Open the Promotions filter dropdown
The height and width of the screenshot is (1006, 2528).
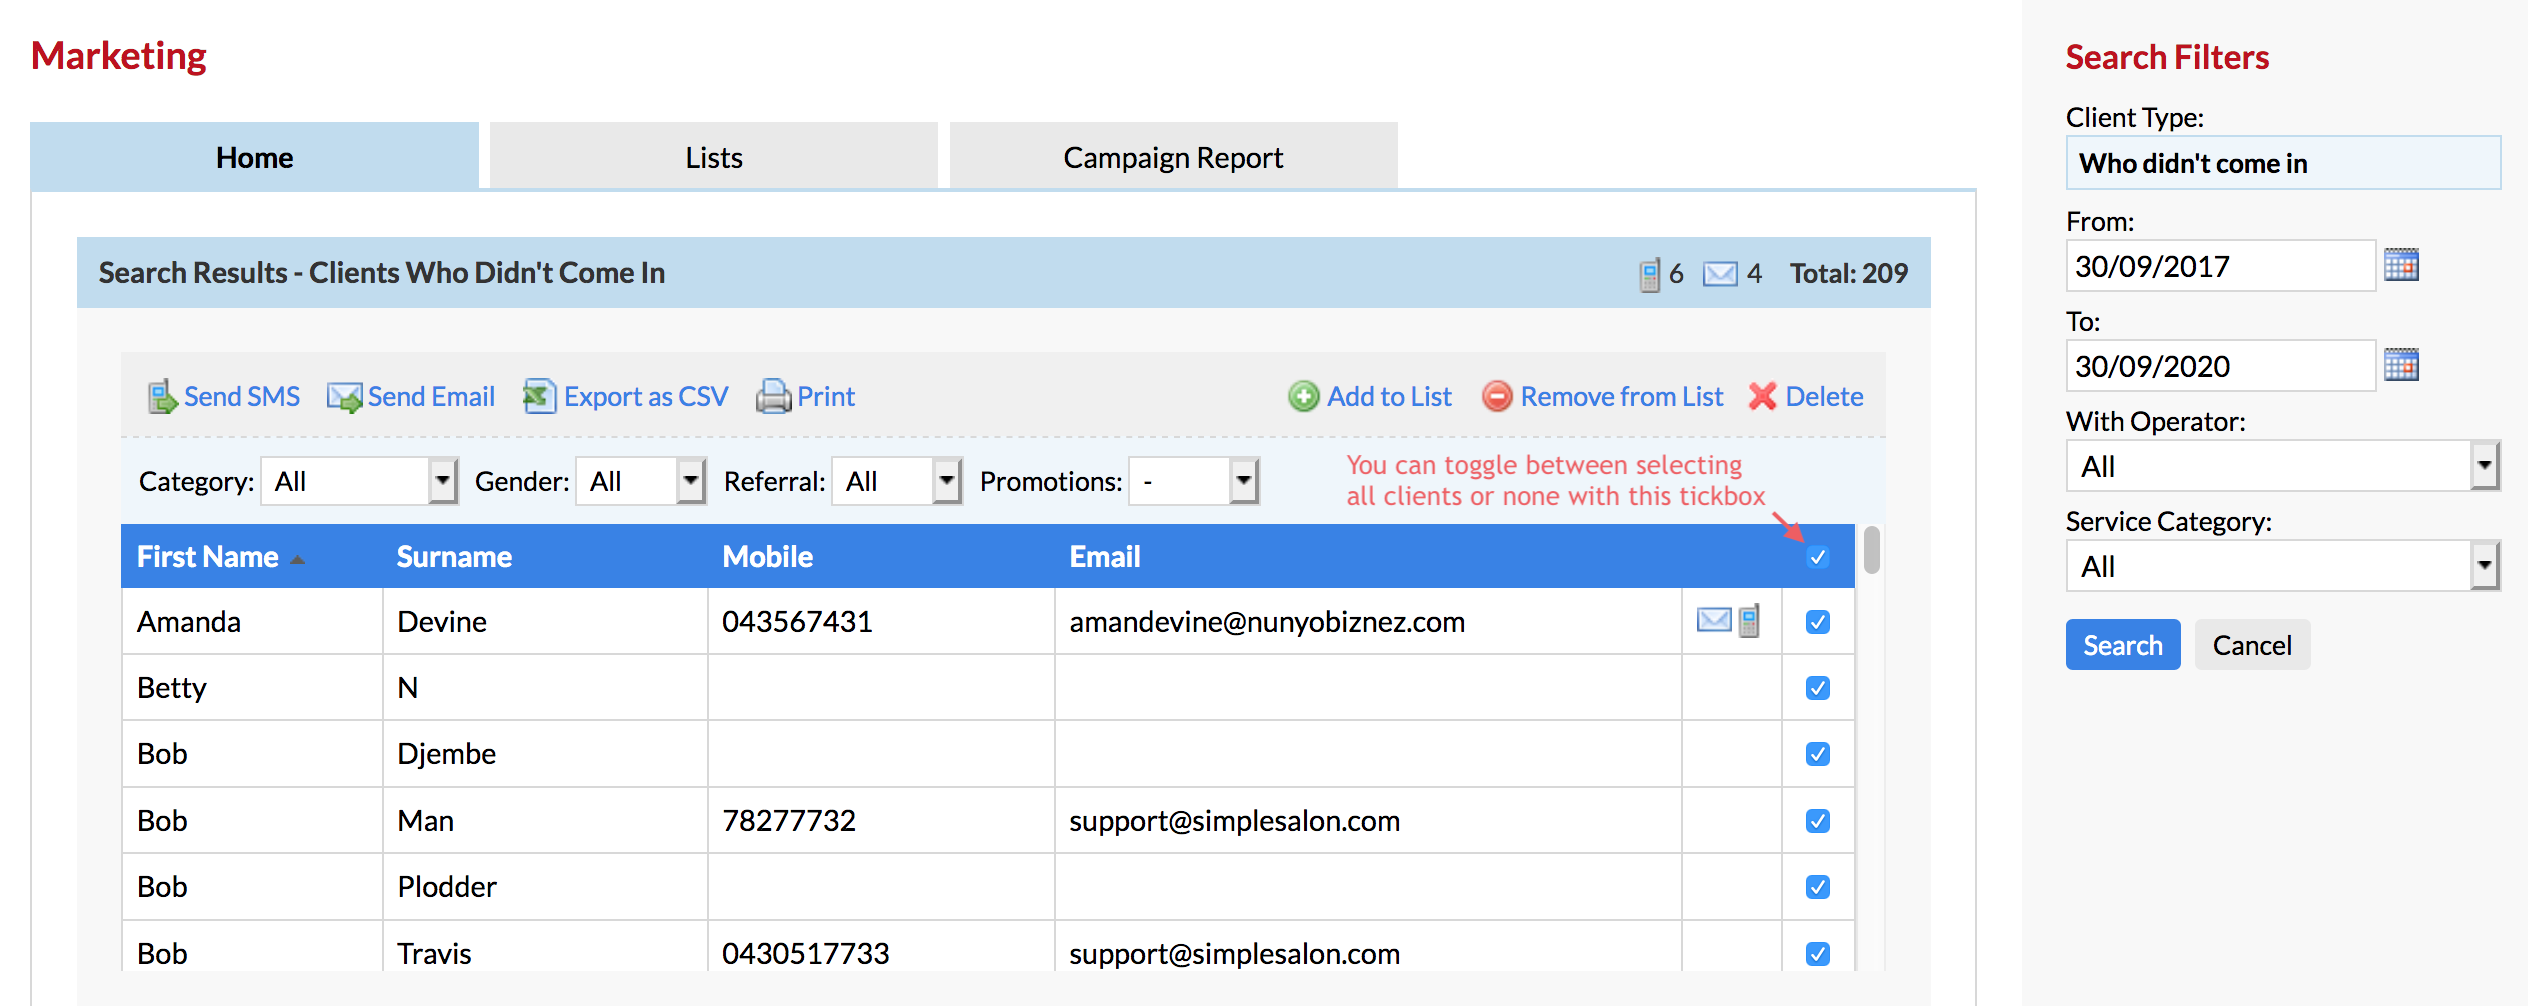click(x=1194, y=481)
